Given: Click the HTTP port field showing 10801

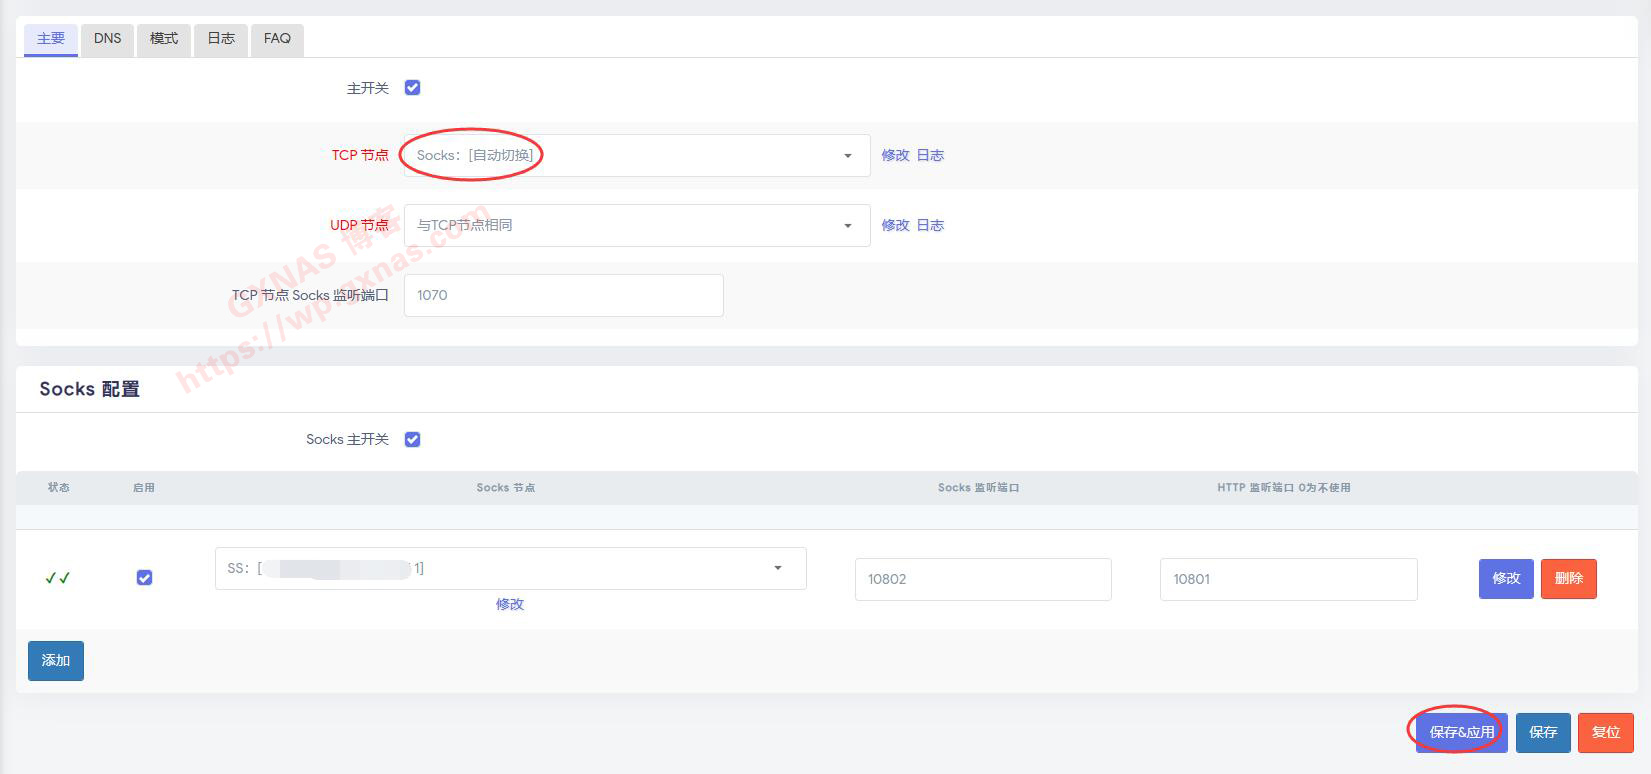Looking at the screenshot, I should (x=1287, y=579).
